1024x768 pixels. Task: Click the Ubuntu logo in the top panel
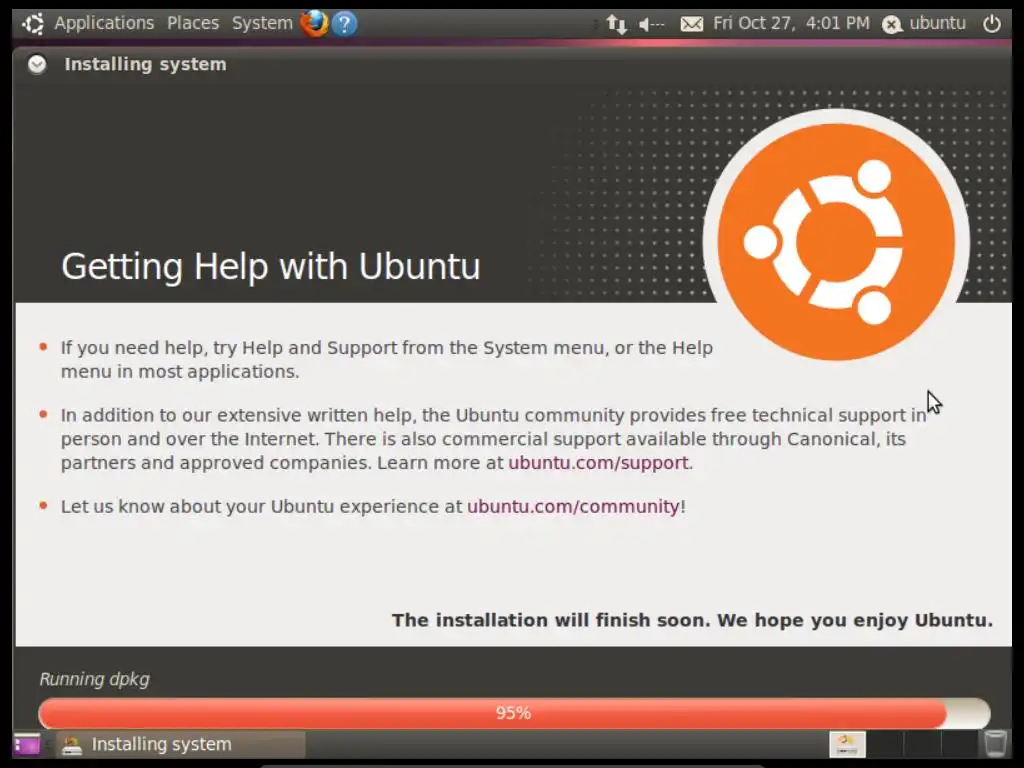point(33,24)
